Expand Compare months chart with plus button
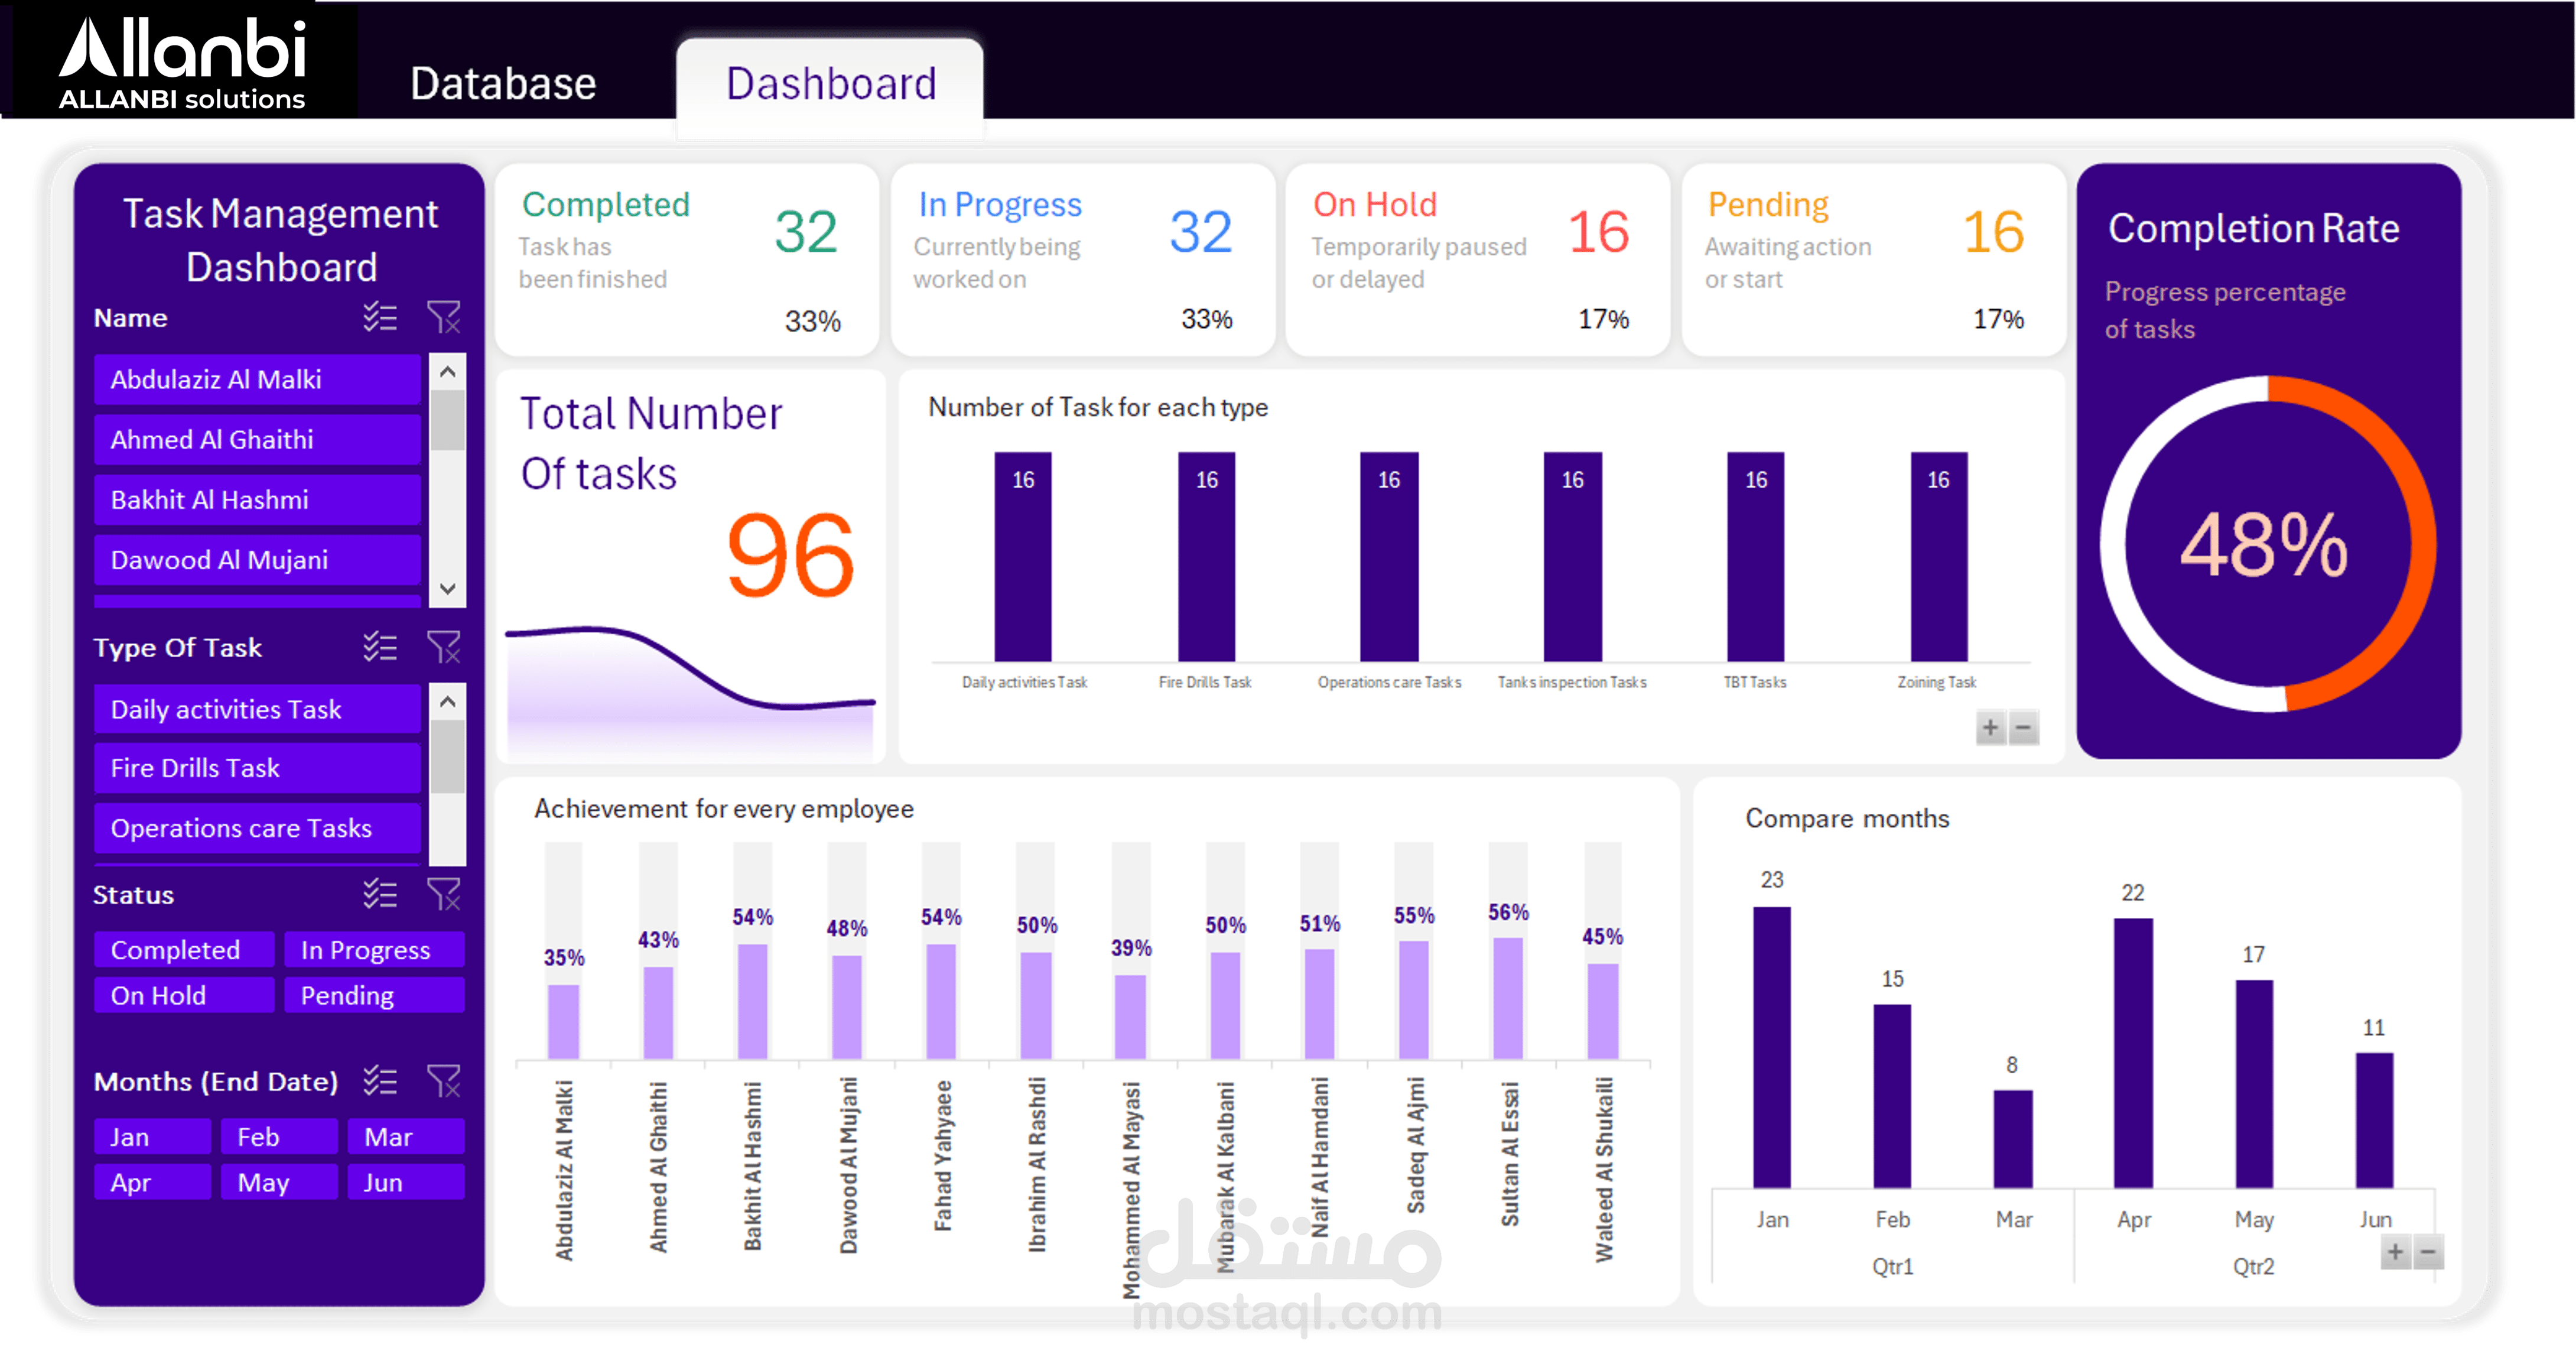The width and height of the screenshot is (2576, 1367). click(x=2395, y=1252)
